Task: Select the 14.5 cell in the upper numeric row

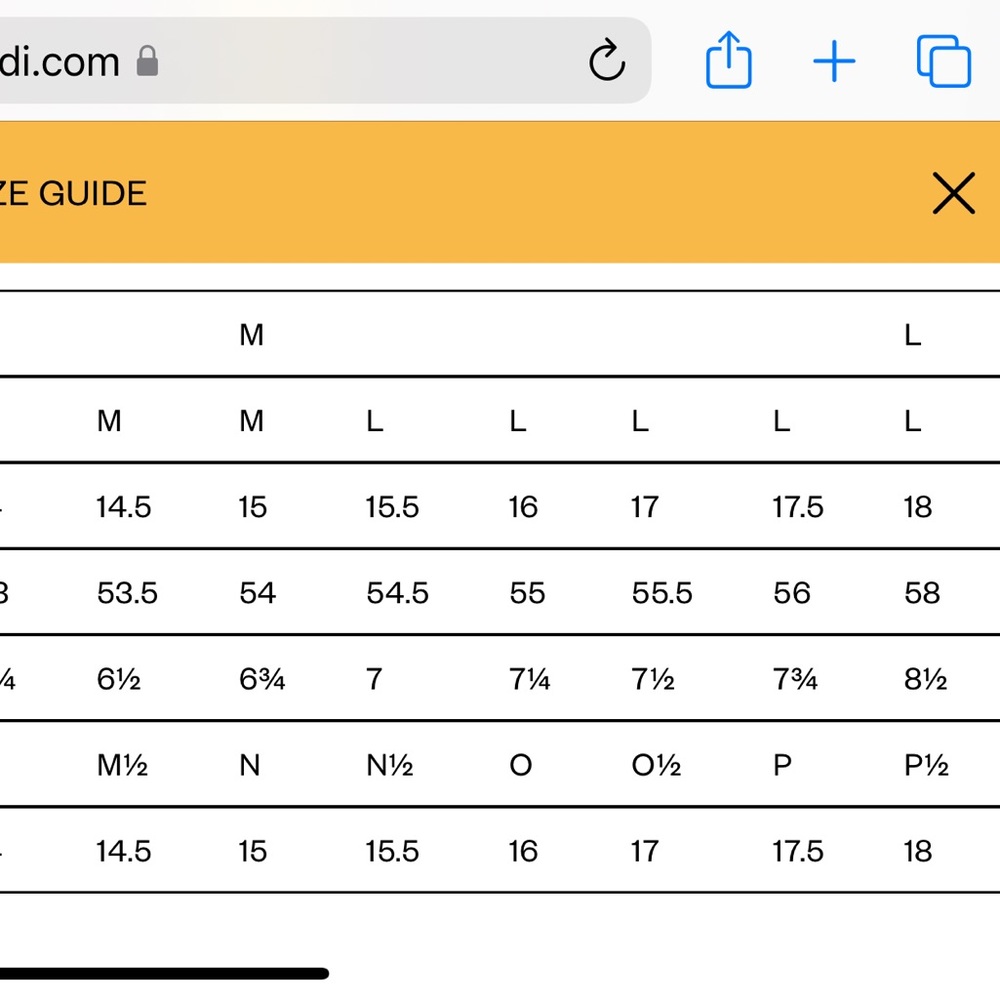Action: click(124, 507)
